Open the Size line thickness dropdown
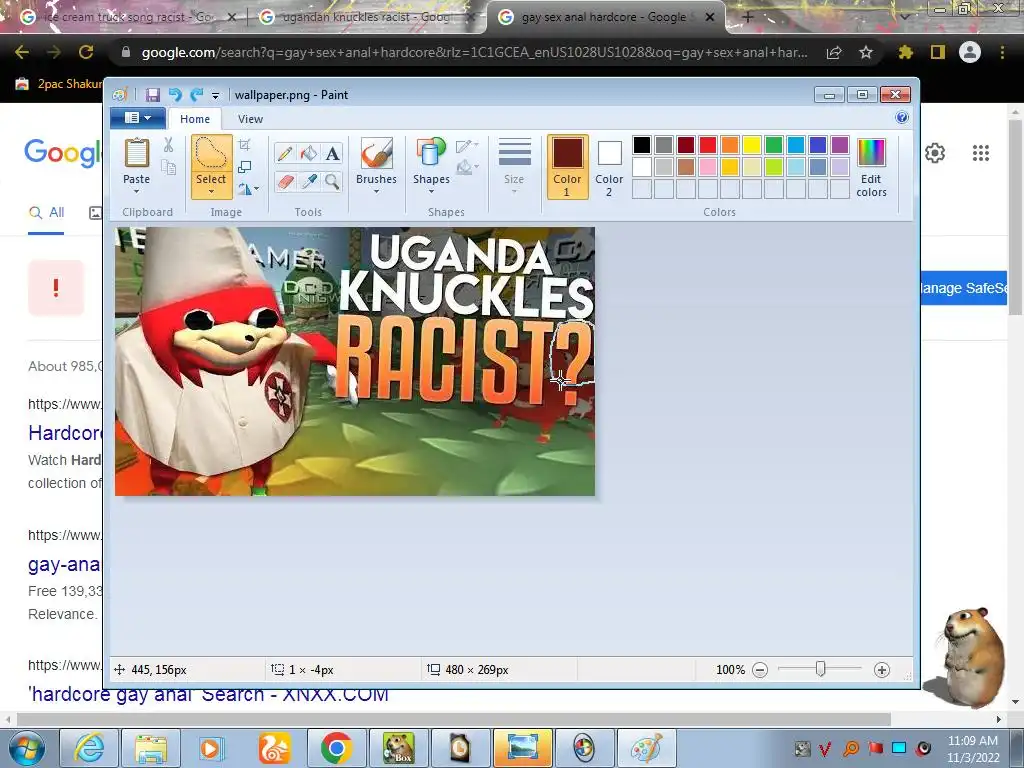1024x768 pixels. point(514,166)
